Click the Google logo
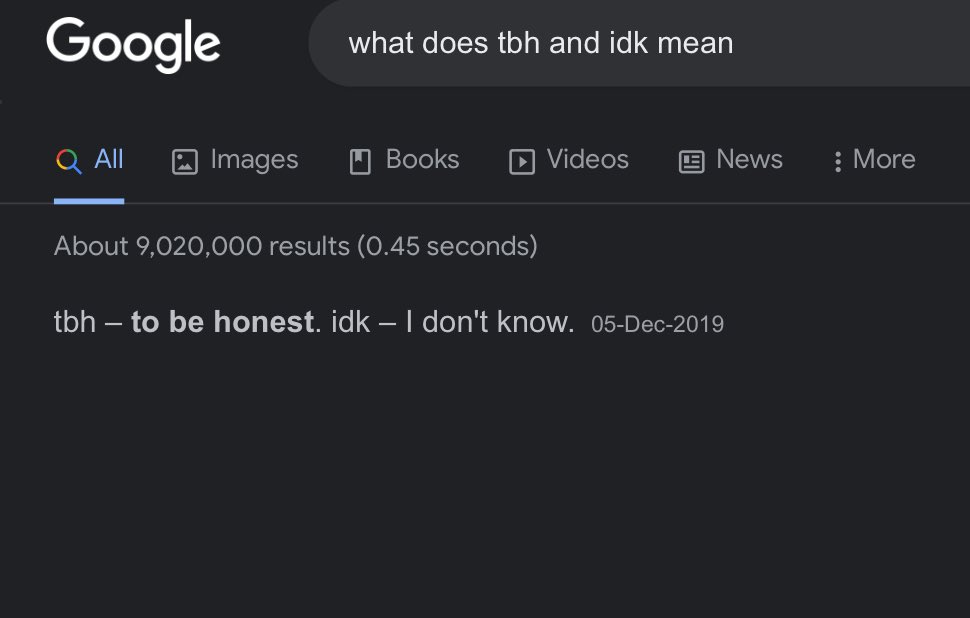Viewport: 970px width, 618px height. 133,45
